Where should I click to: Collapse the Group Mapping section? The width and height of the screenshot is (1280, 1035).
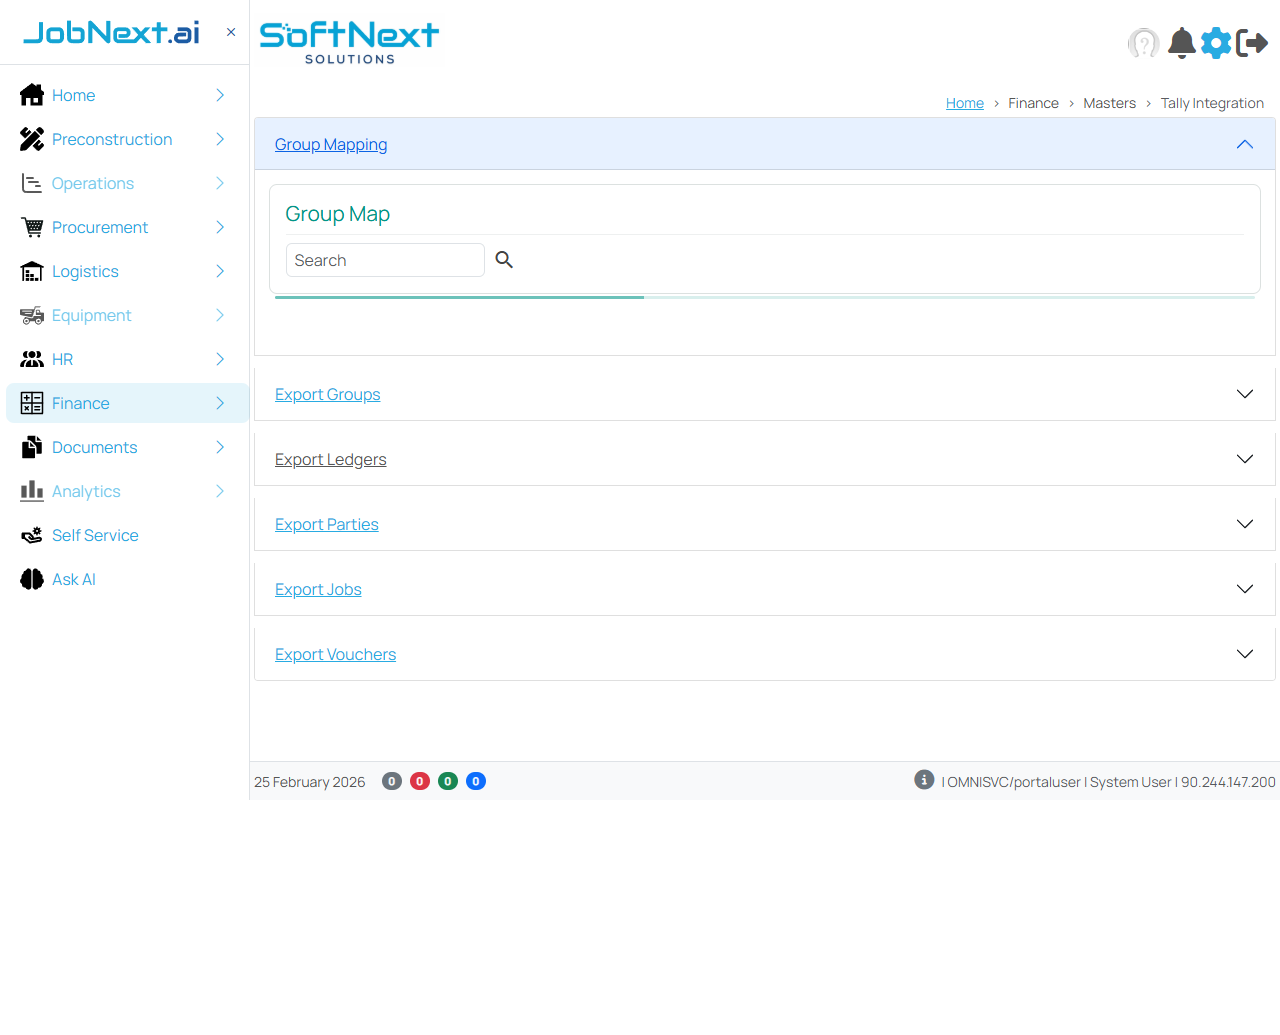1244,144
